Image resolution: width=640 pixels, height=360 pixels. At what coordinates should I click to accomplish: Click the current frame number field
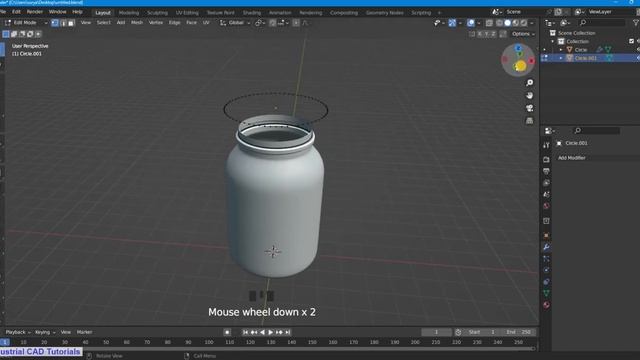pyautogui.click(x=436, y=332)
